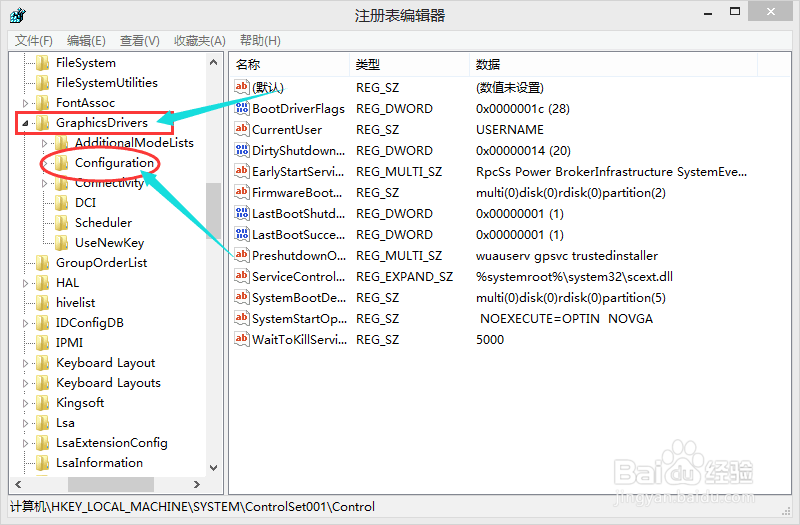The width and height of the screenshot is (800, 525).
Task: Click the tree horizontal scroll right arrow
Action: 197,484
